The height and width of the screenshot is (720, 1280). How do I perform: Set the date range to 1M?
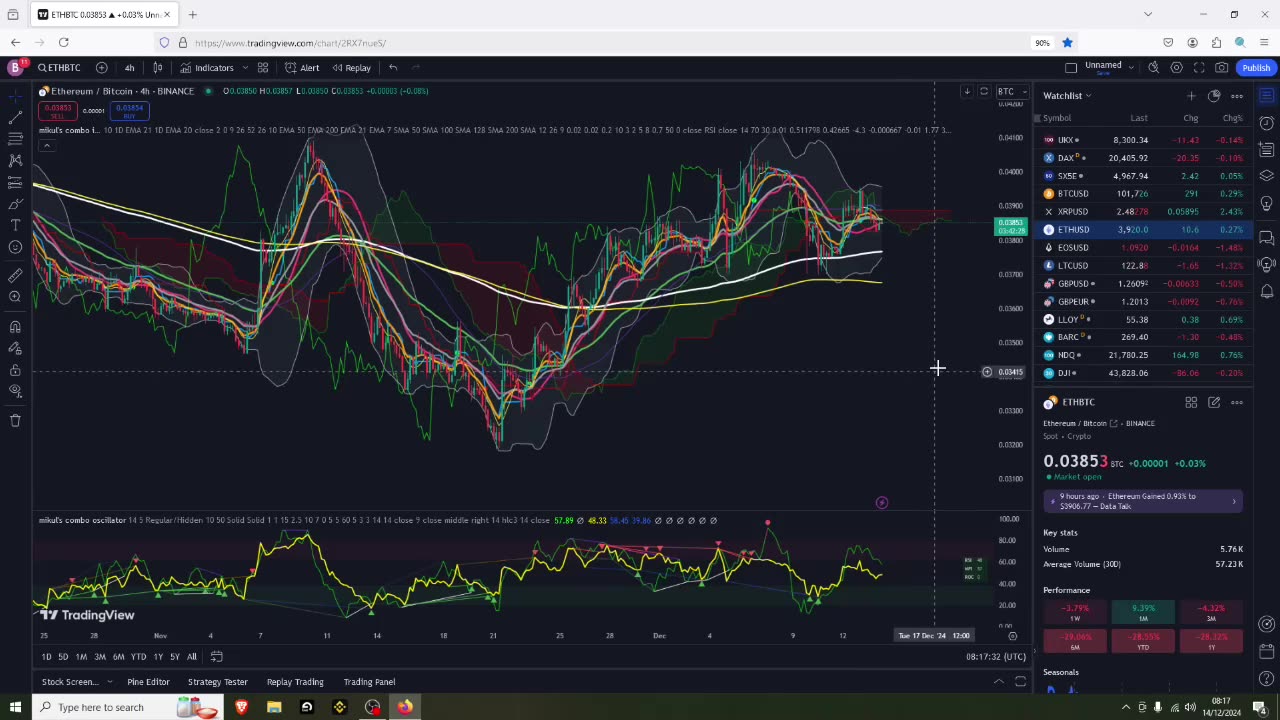pos(81,657)
